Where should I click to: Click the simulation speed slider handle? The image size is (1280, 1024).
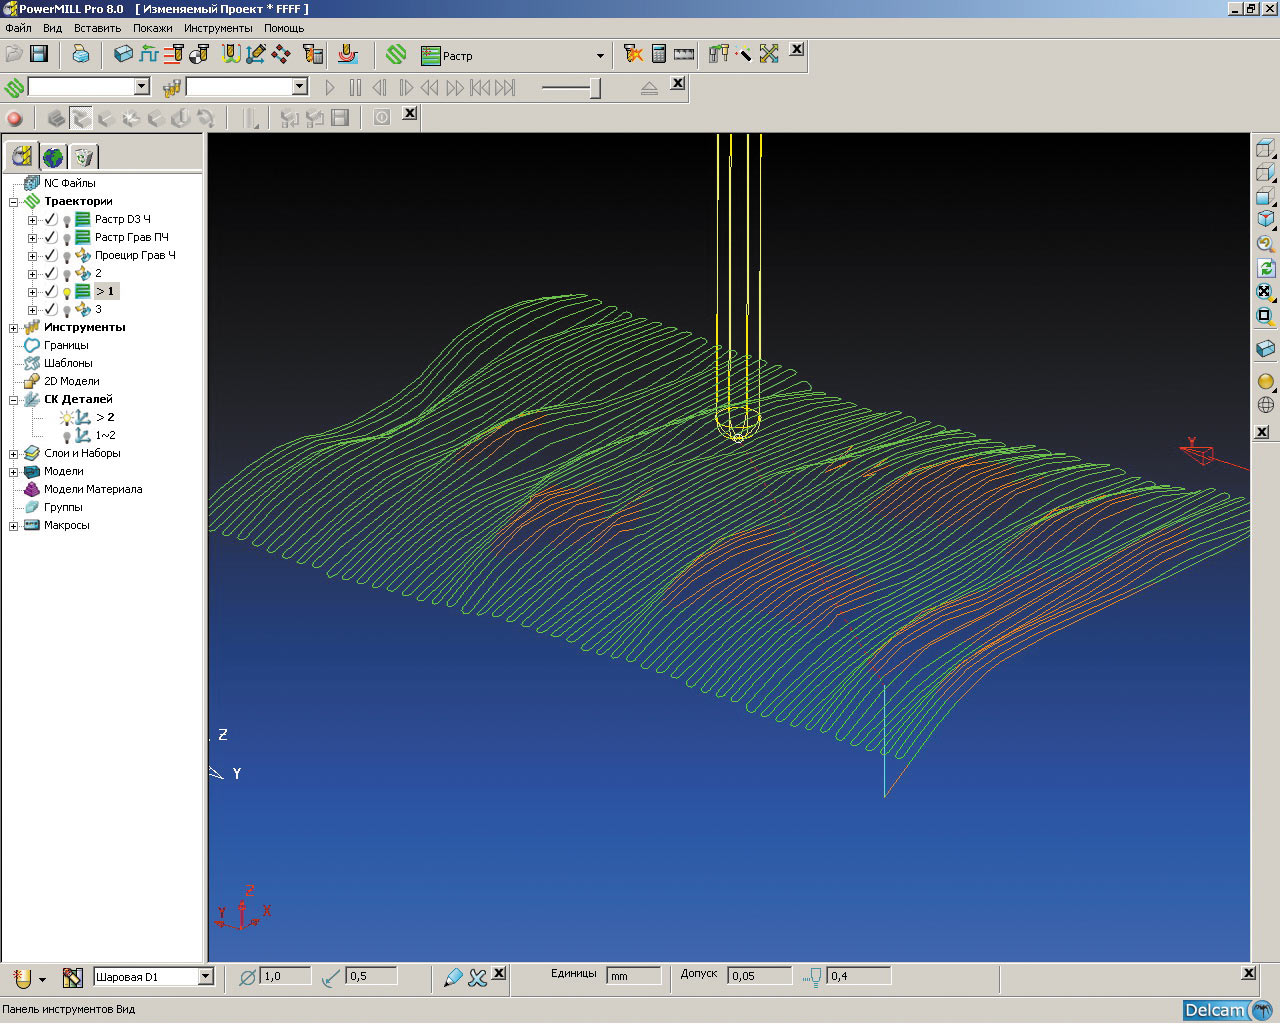tap(595, 88)
